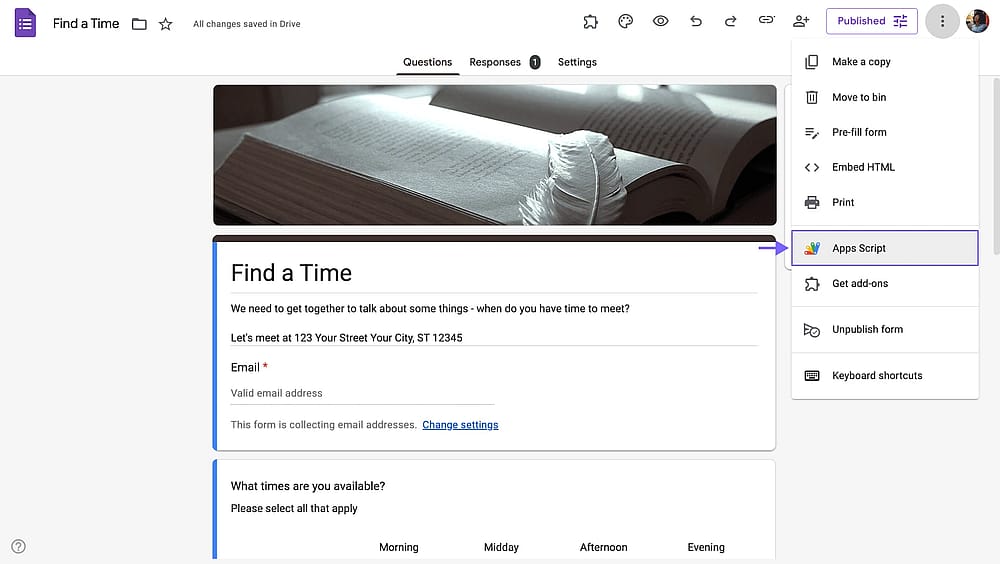Open Apps Script from the menu

pyautogui.click(x=885, y=248)
